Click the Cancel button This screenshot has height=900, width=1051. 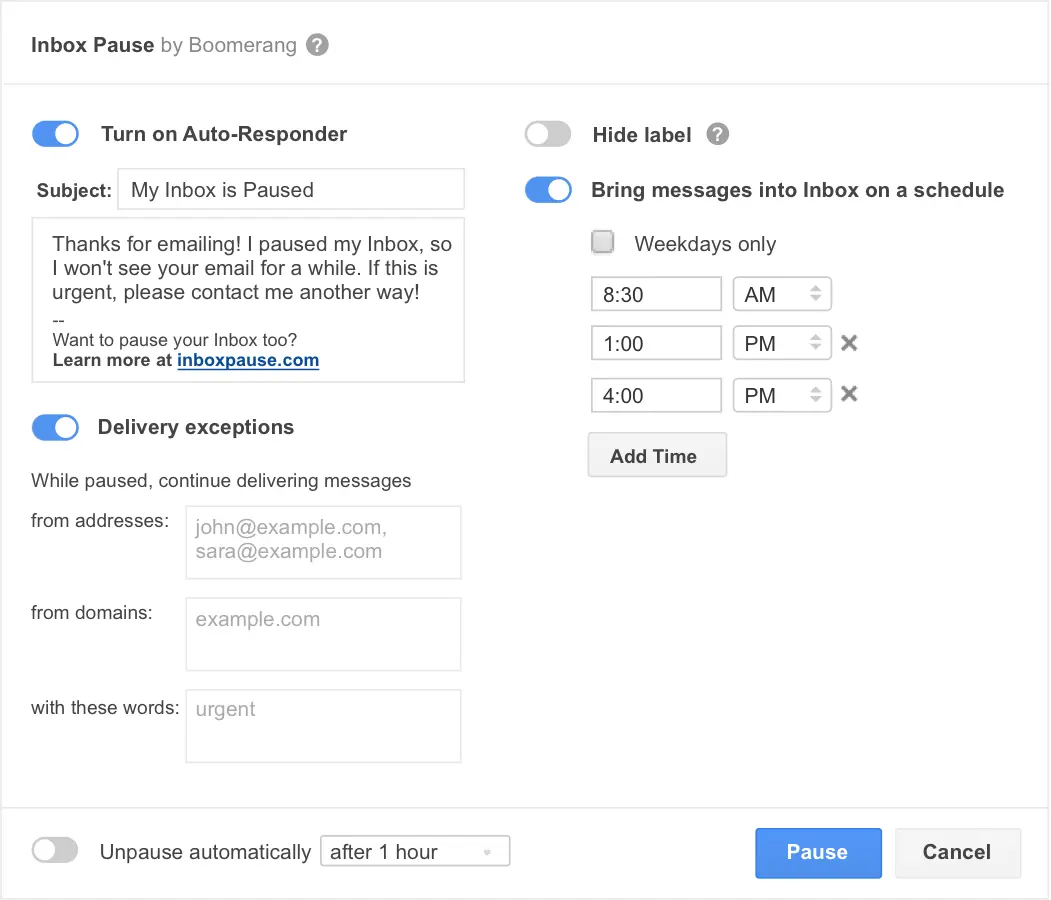pyautogui.click(x=956, y=852)
